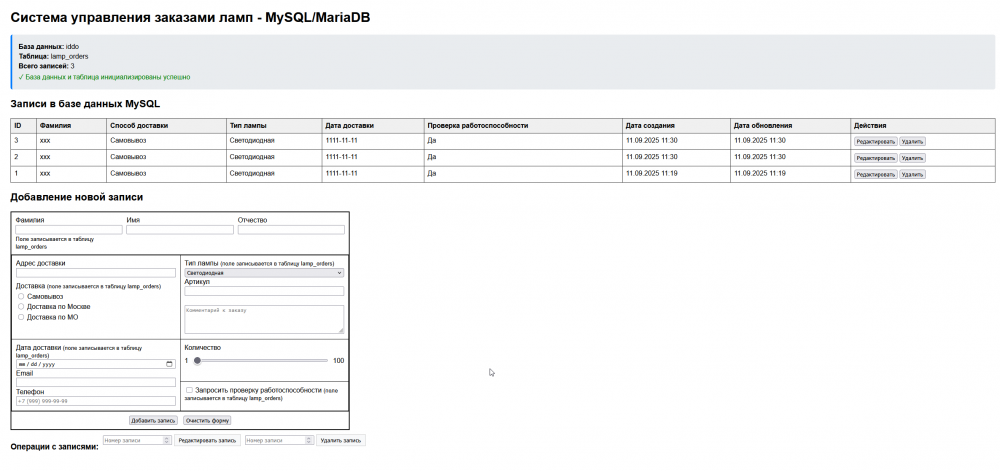
Task: Click the stepper on delete record number field
Action: coord(310,440)
